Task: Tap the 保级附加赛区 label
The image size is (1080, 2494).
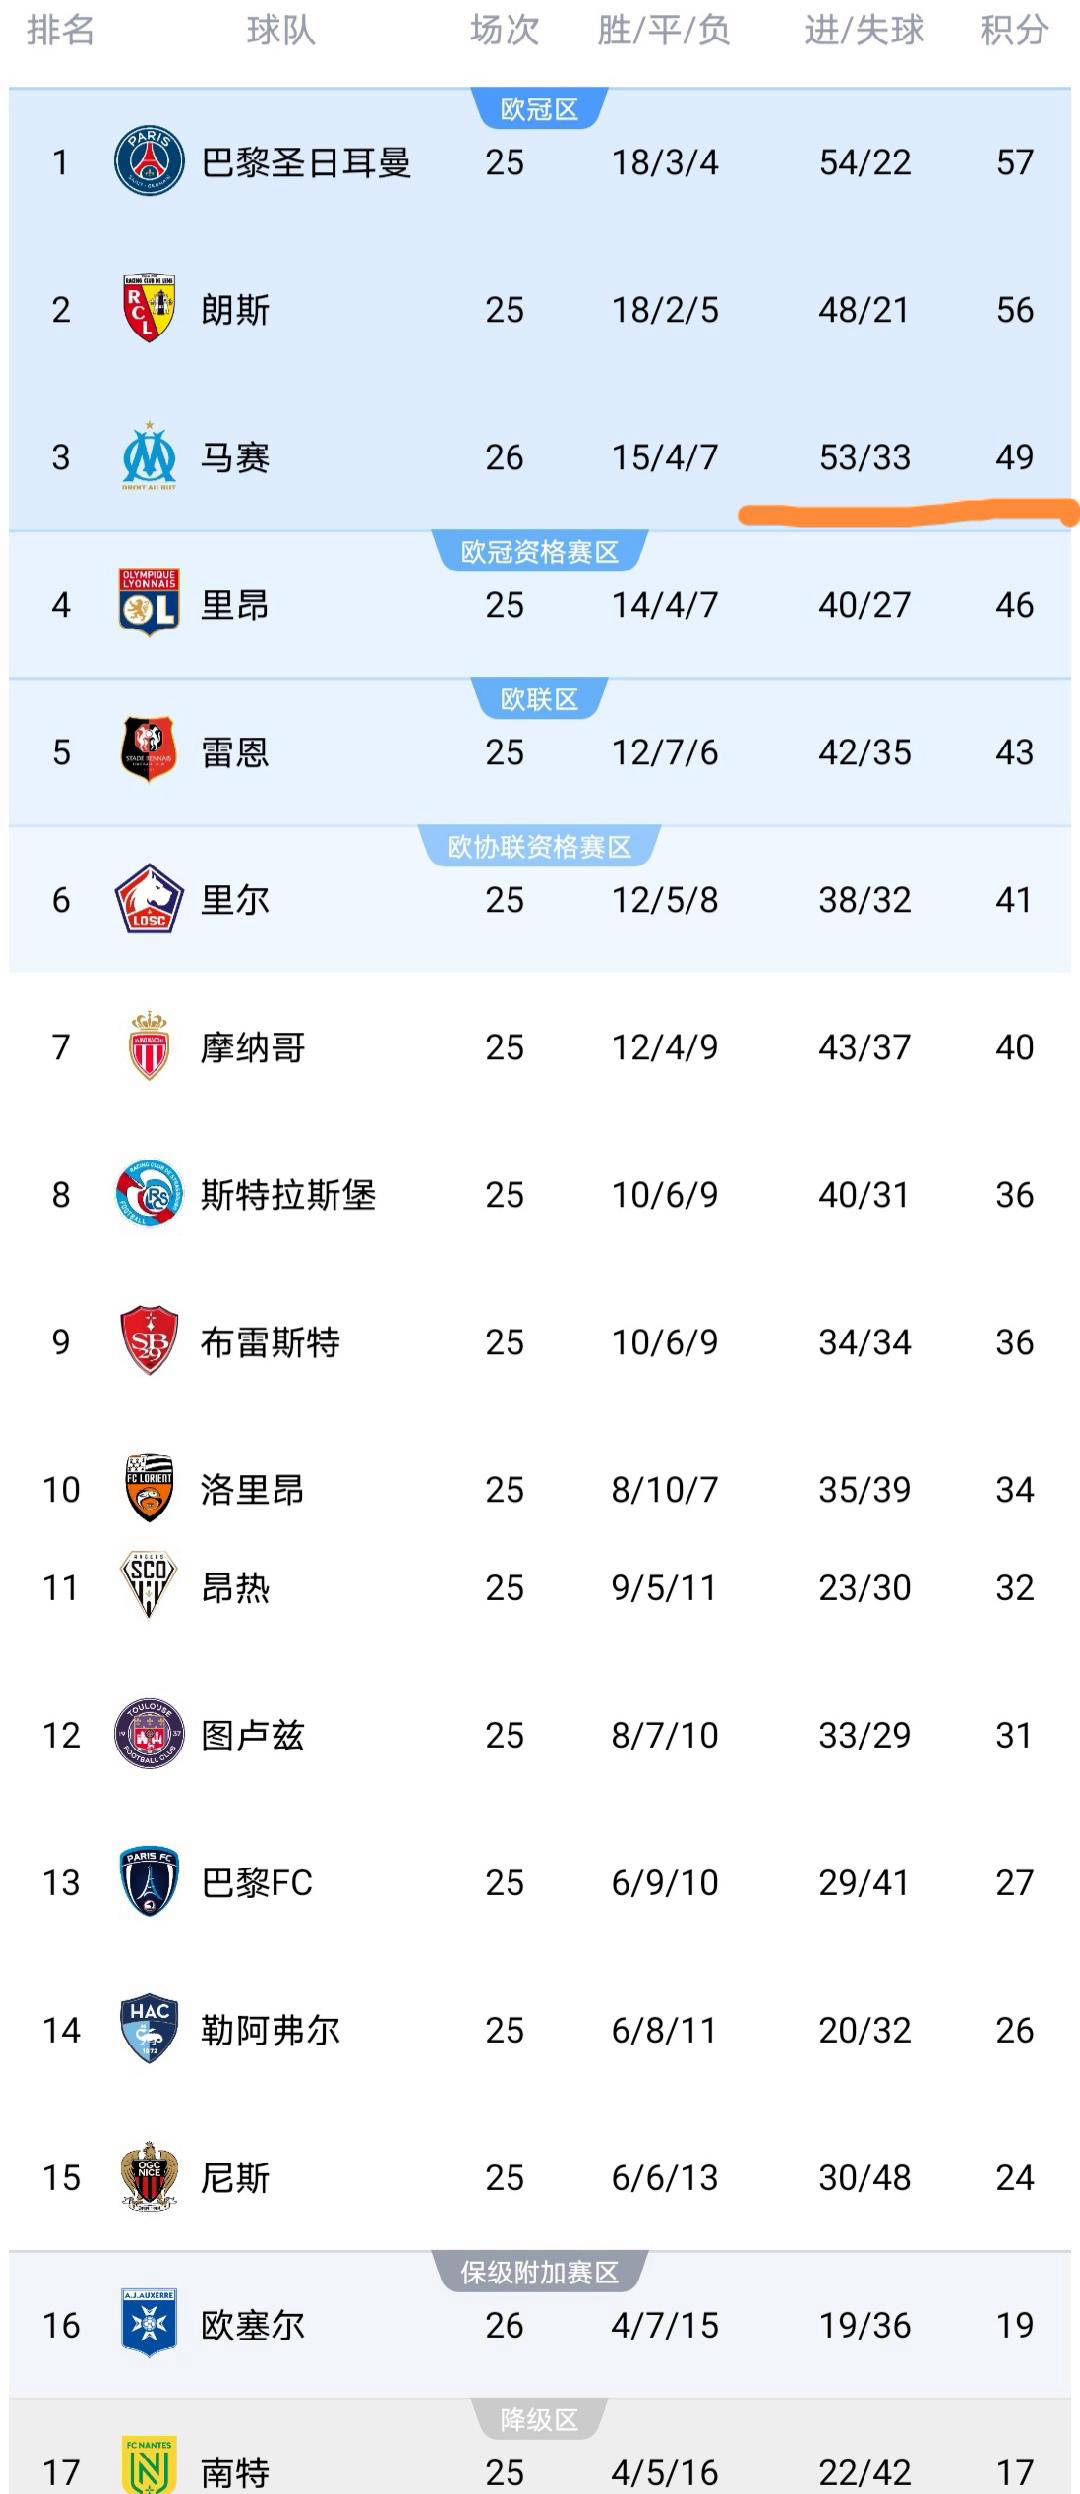Action: click(539, 2273)
